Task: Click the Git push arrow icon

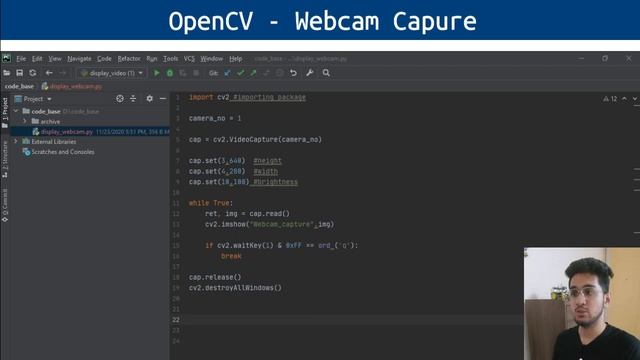Action: pos(253,73)
